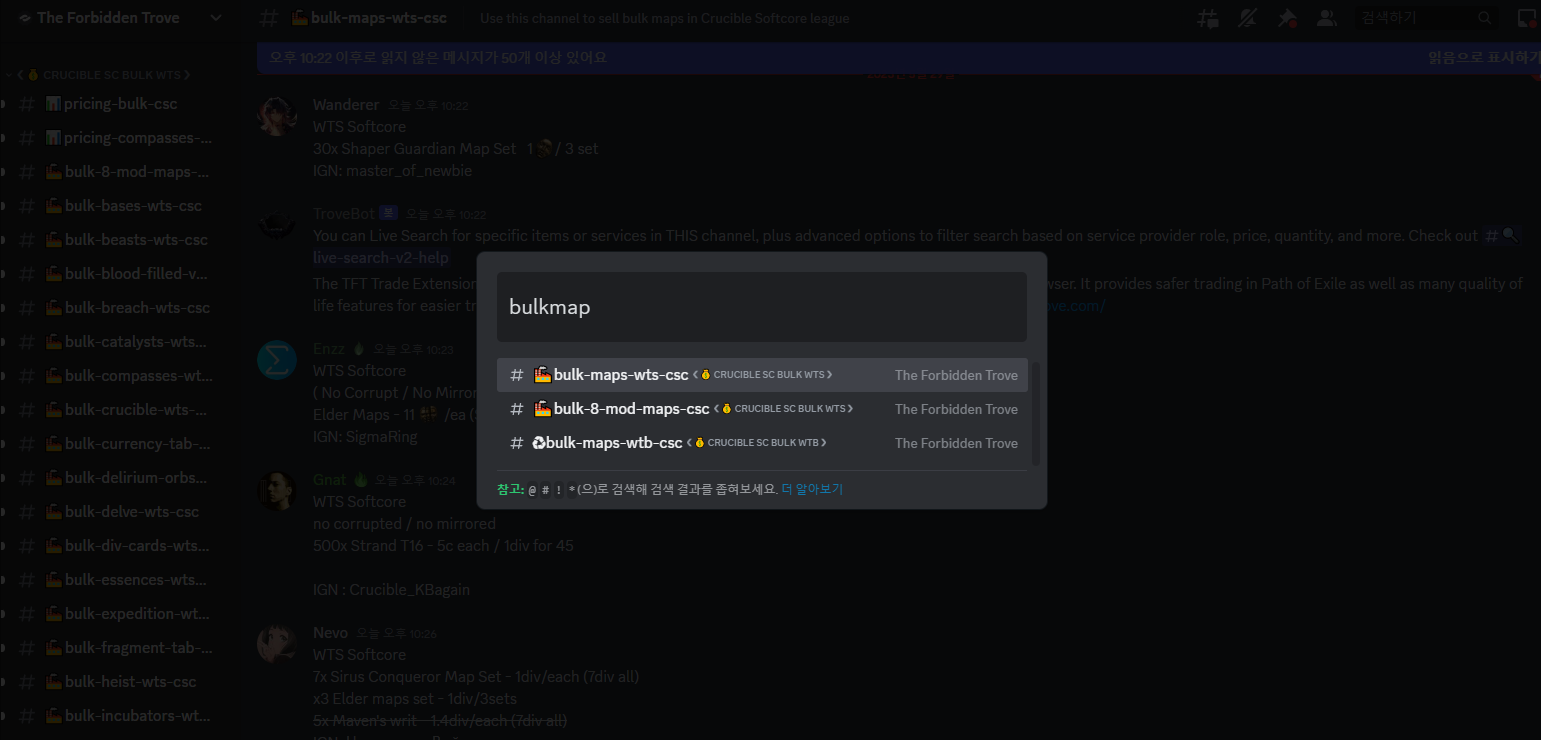Open the inbox icon in header

point(1526,18)
